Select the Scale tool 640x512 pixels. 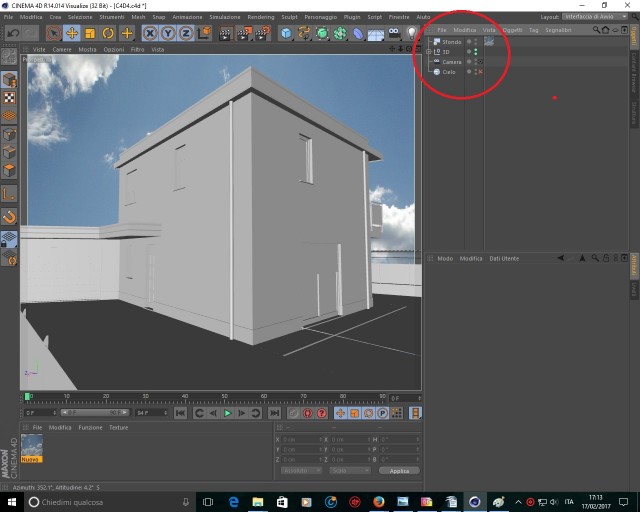coord(90,33)
